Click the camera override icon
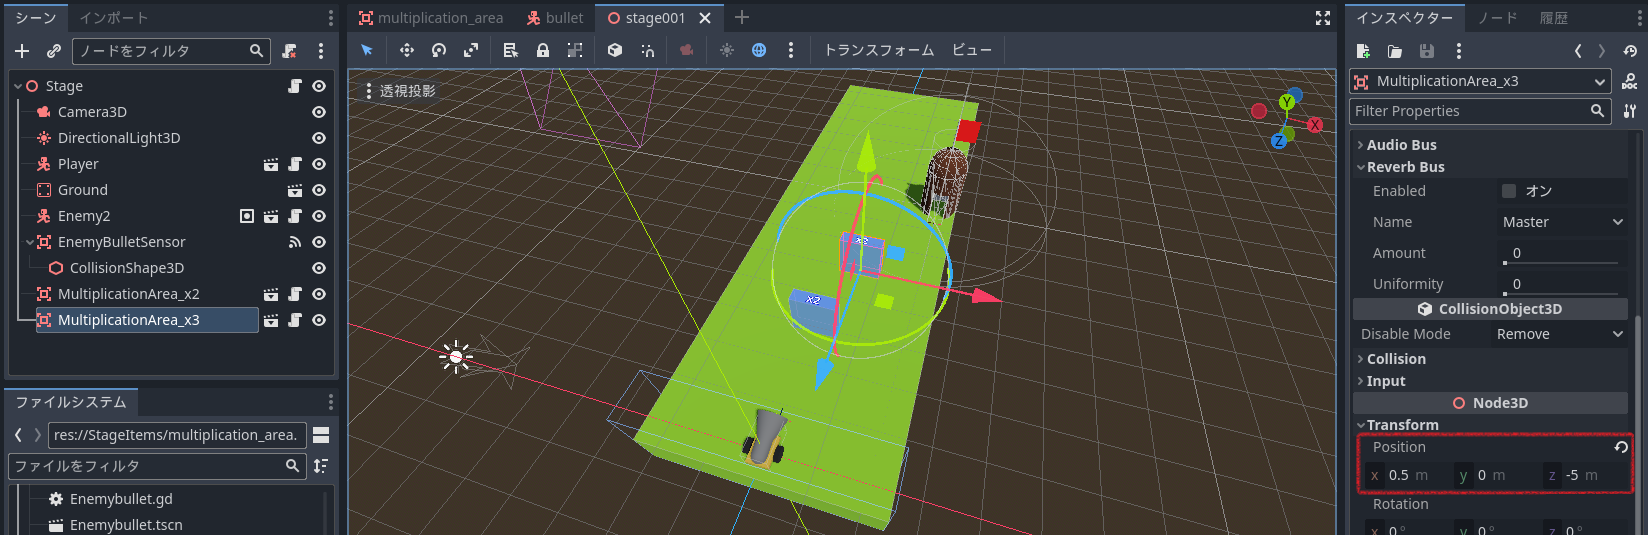The width and height of the screenshot is (1648, 535). tap(687, 50)
